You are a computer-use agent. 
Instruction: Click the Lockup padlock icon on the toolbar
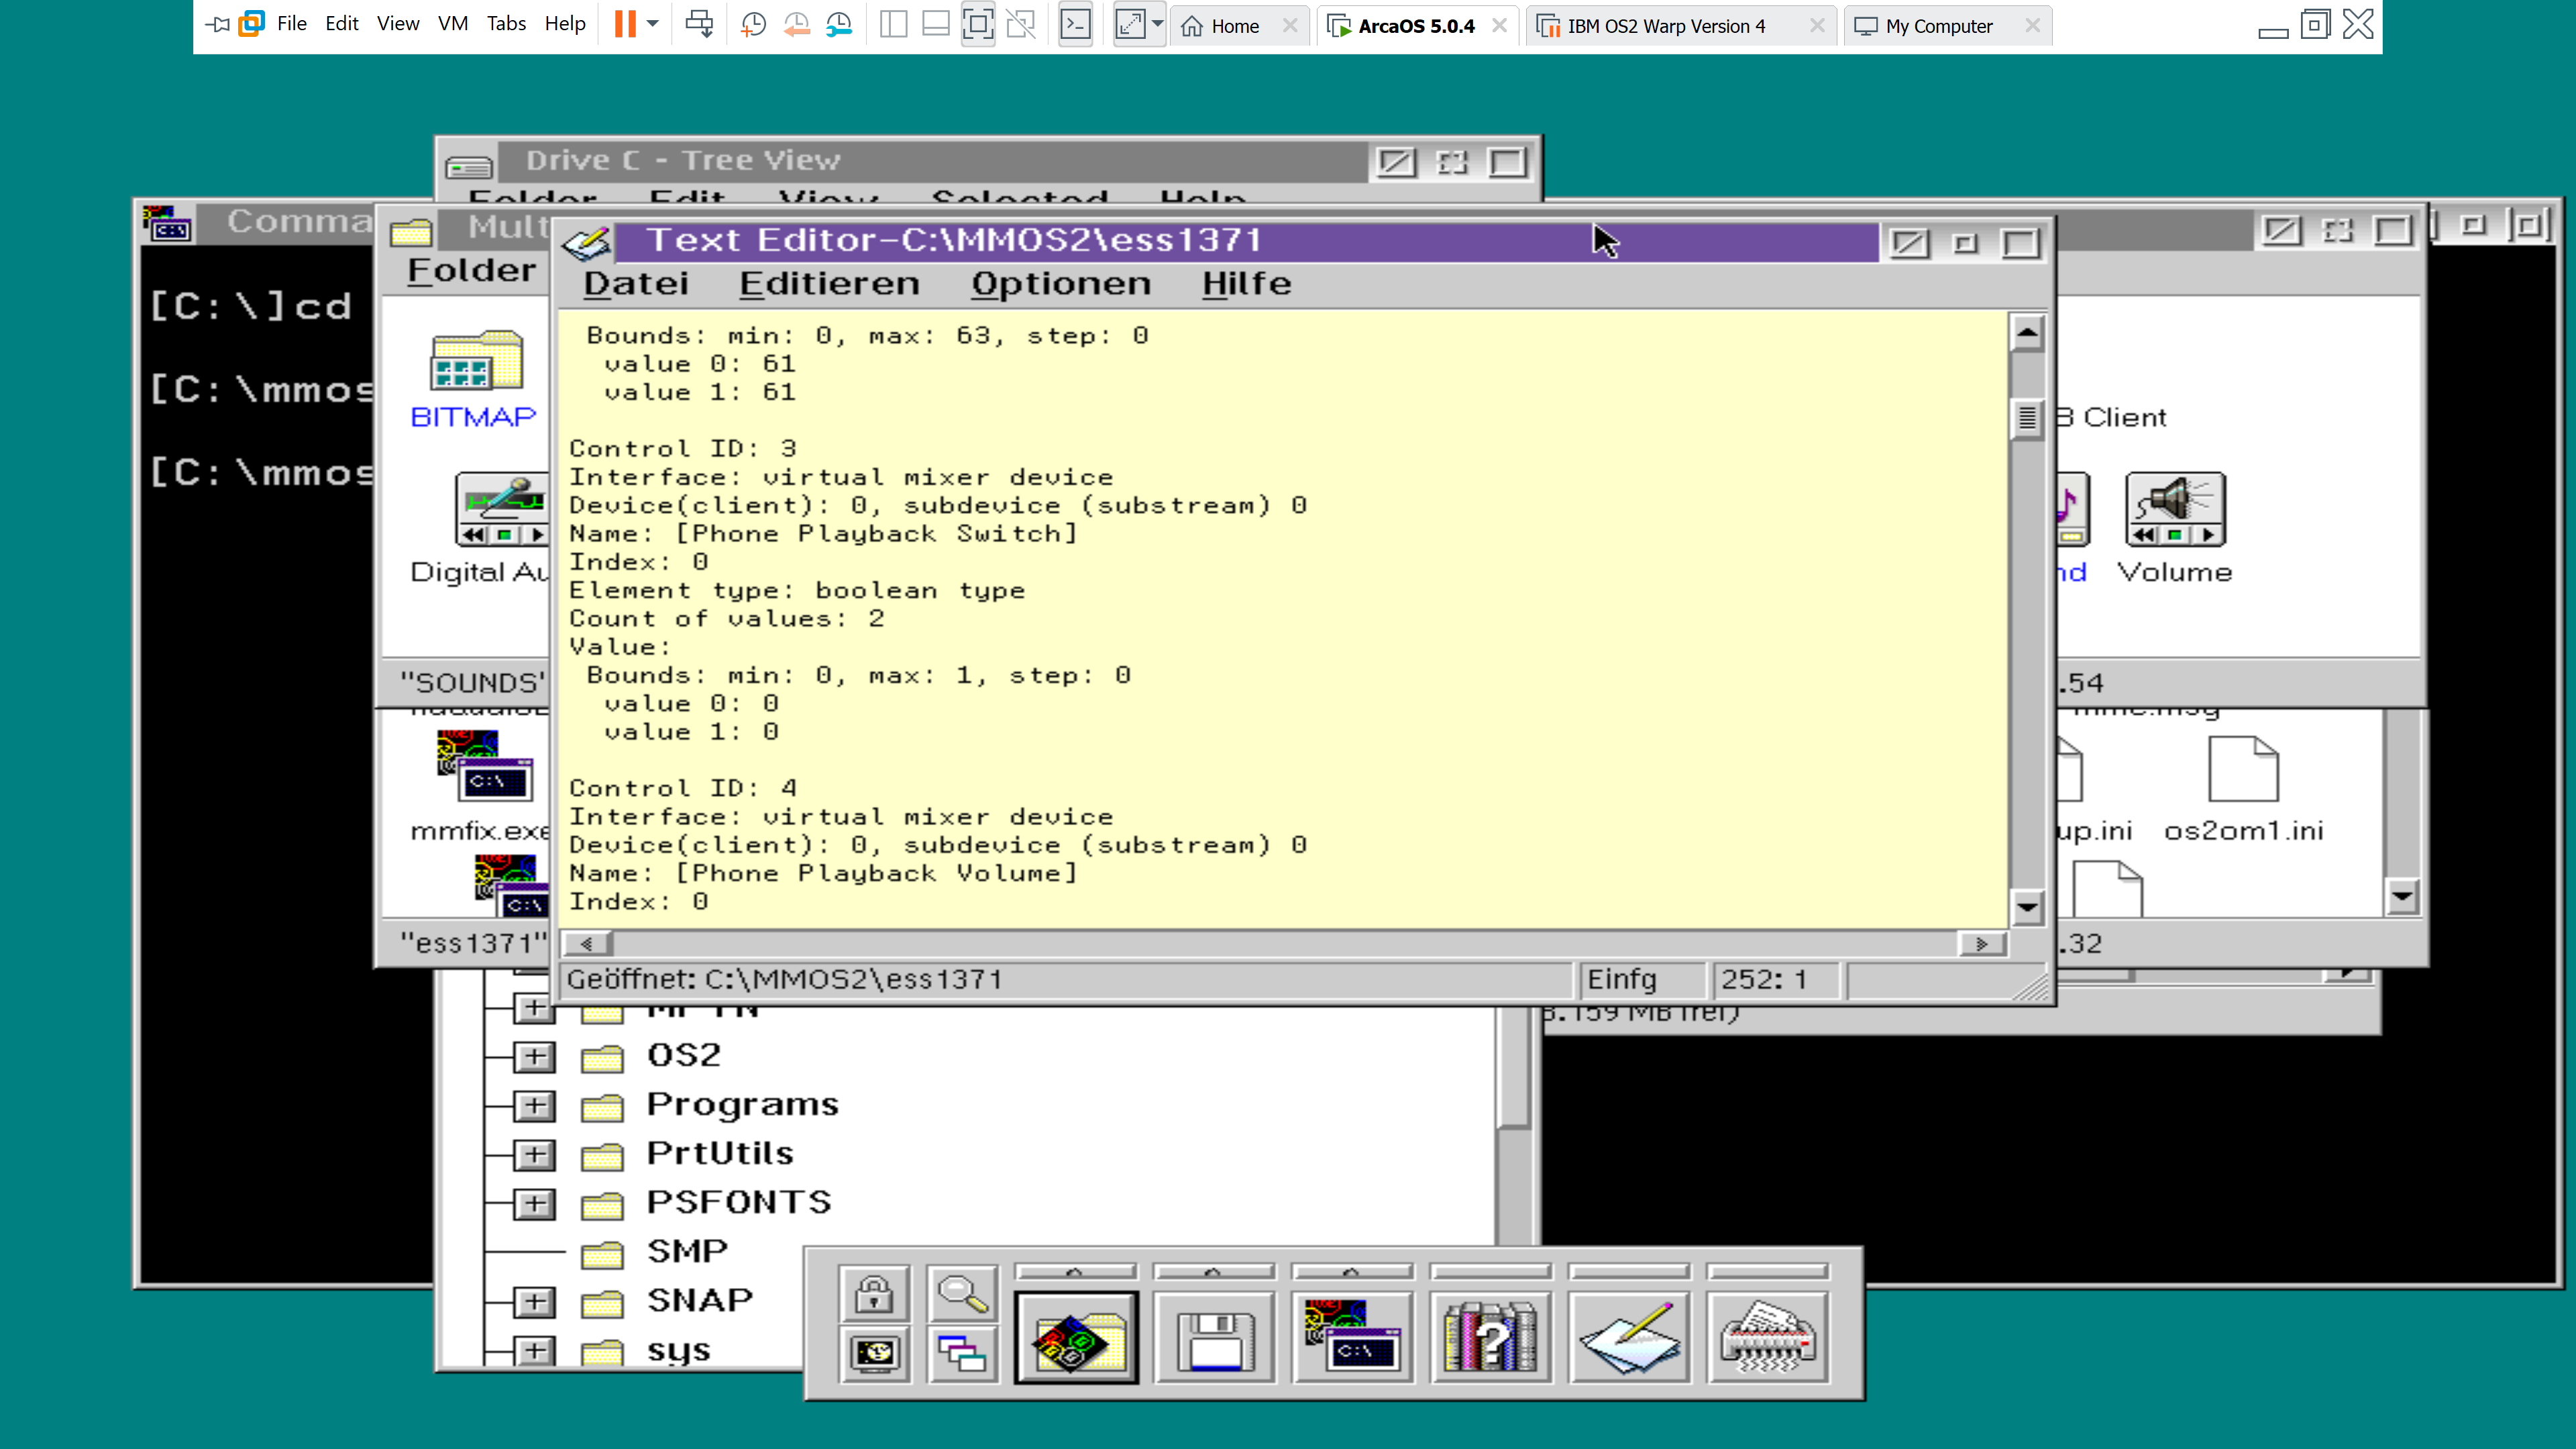pos(875,1294)
